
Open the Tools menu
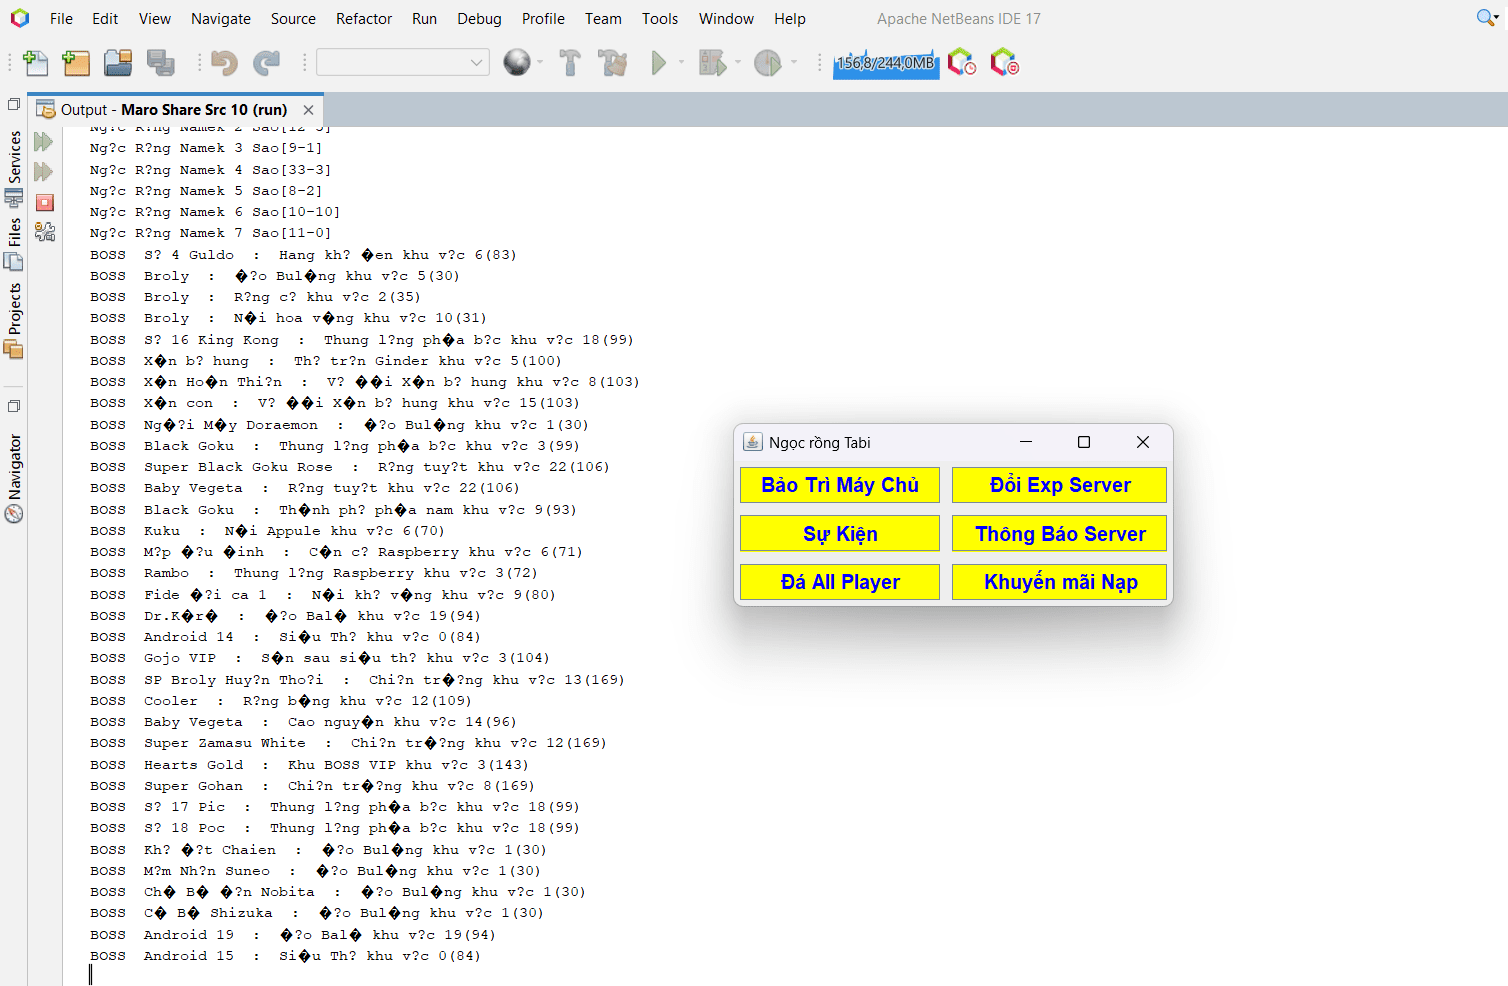660,19
